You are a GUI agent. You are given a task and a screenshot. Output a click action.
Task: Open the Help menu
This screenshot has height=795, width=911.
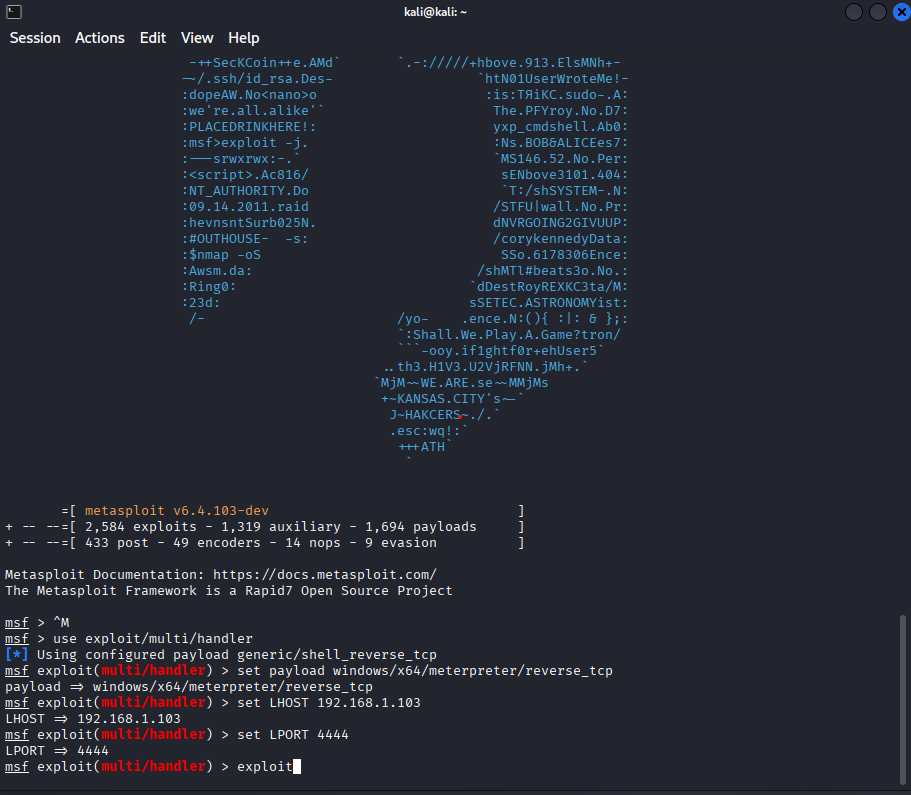[x=243, y=38]
